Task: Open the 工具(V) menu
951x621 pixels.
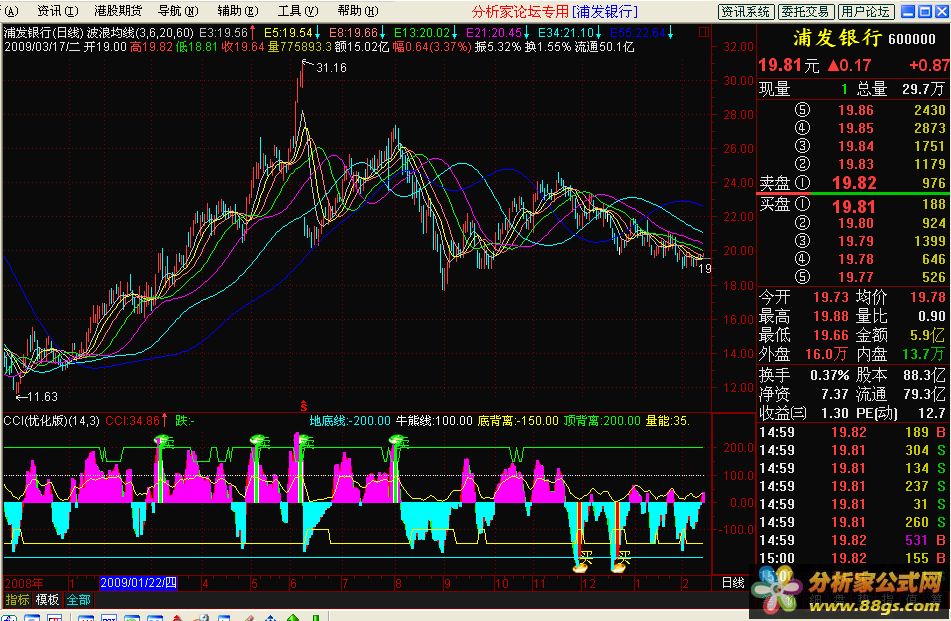Action: click(298, 11)
